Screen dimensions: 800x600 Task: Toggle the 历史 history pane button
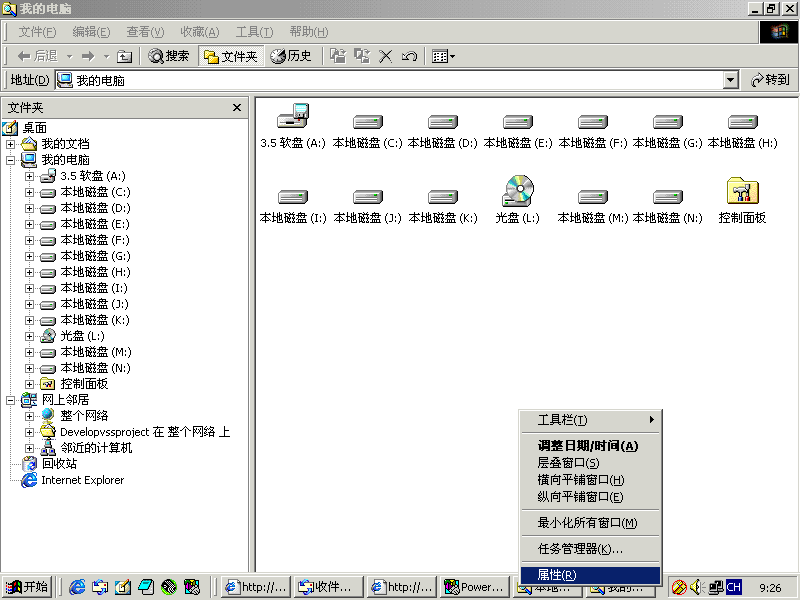(x=291, y=56)
